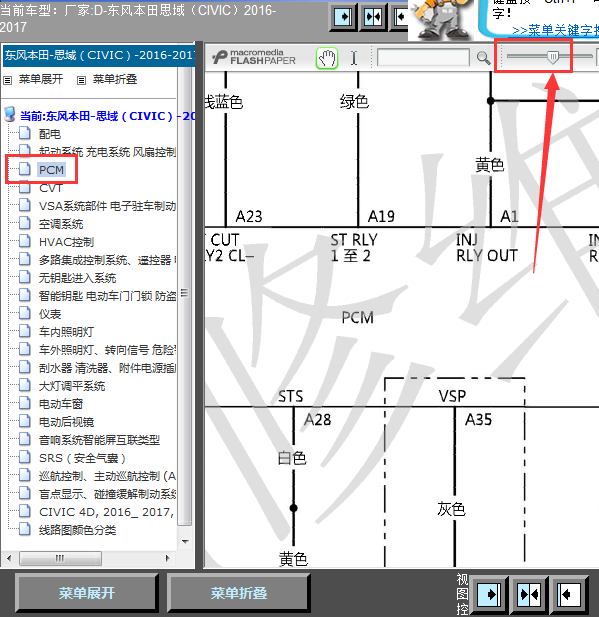Click the bottom expand-right view control button

(x=489, y=594)
